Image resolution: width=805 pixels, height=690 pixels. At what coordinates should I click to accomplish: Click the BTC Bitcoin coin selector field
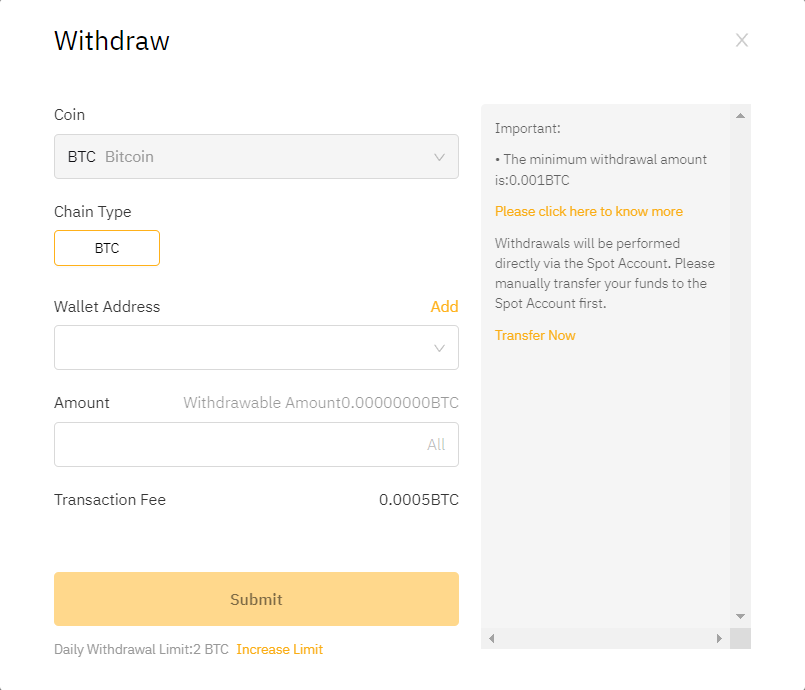tap(256, 157)
